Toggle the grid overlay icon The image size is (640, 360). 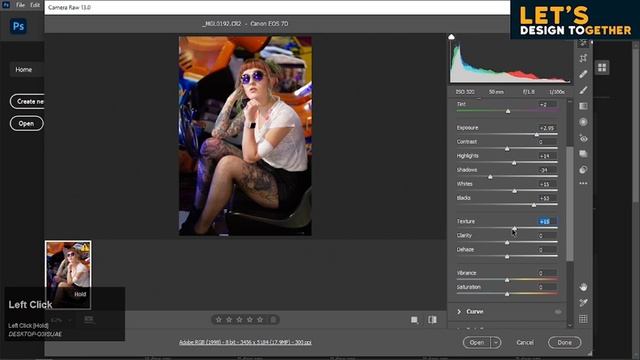tap(583, 319)
